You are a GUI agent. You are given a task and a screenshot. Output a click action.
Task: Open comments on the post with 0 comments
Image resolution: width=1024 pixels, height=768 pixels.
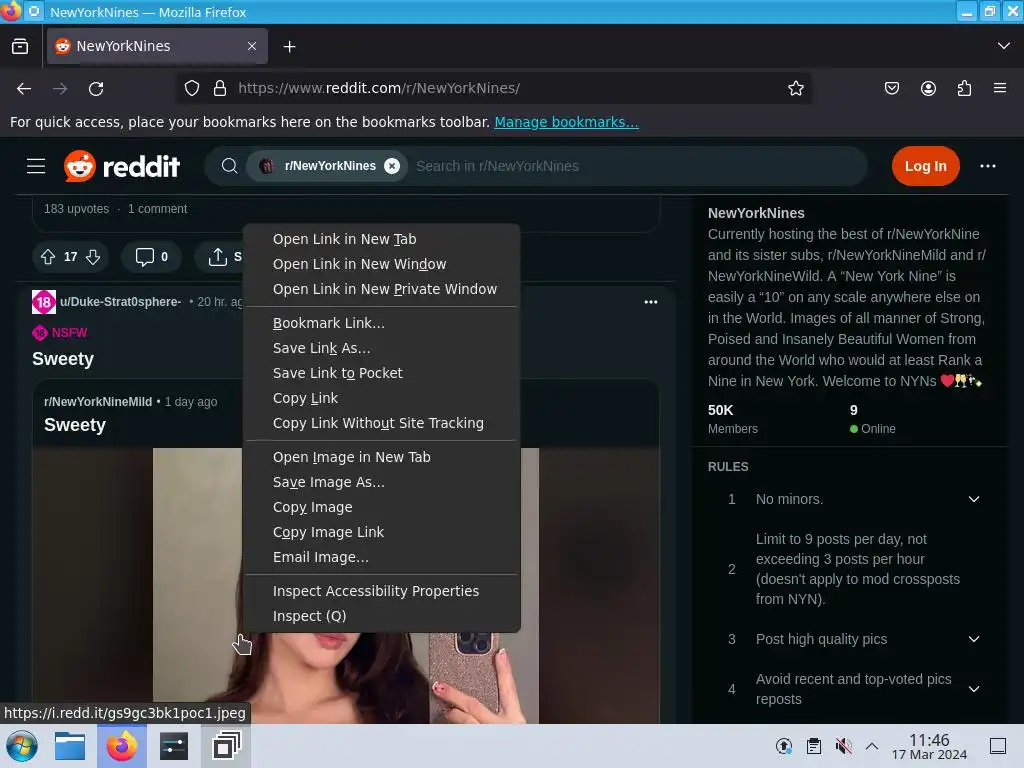point(152,257)
